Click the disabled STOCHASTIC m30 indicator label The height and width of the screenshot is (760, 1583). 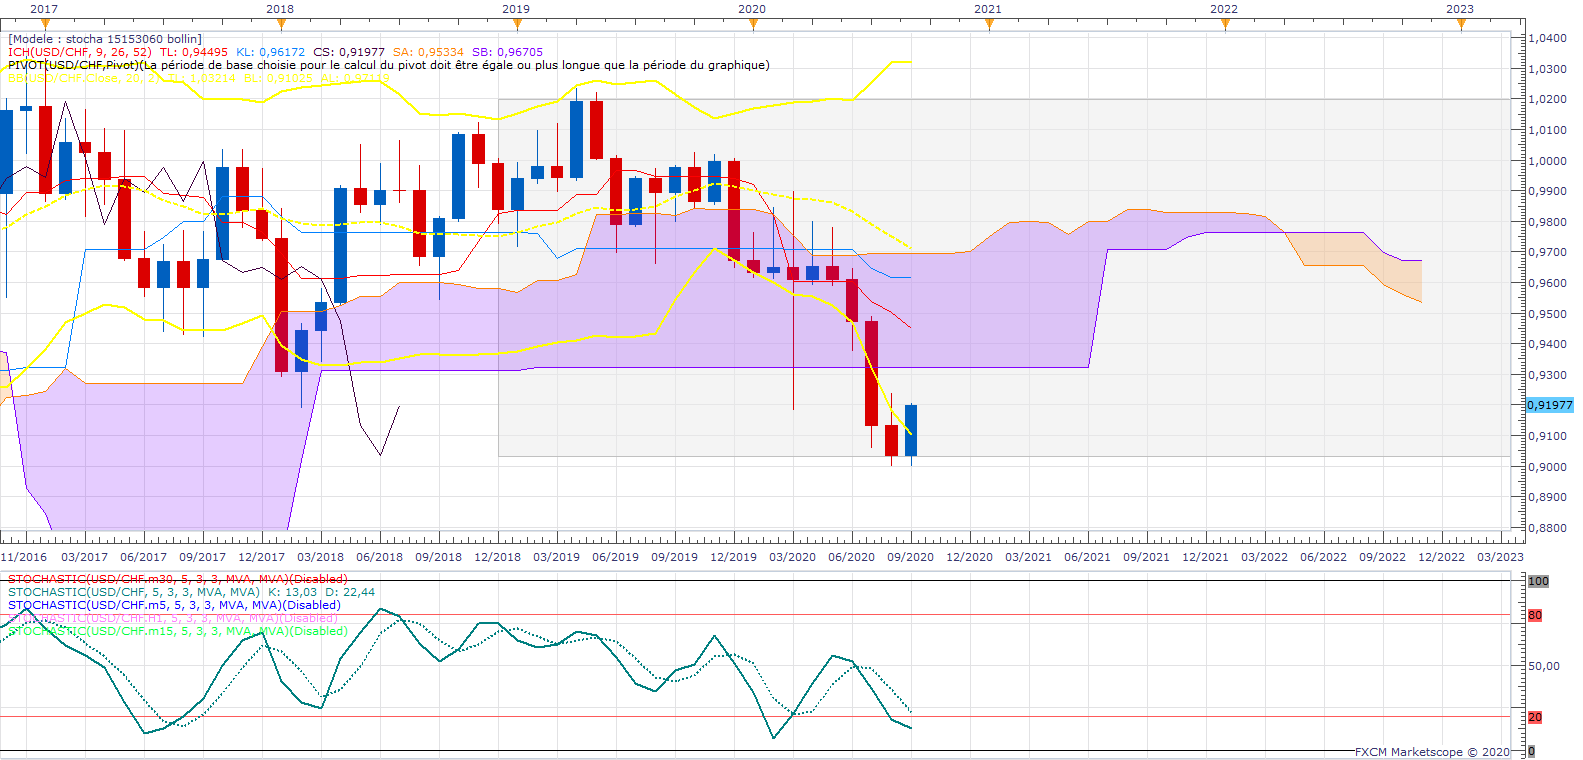(177, 579)
